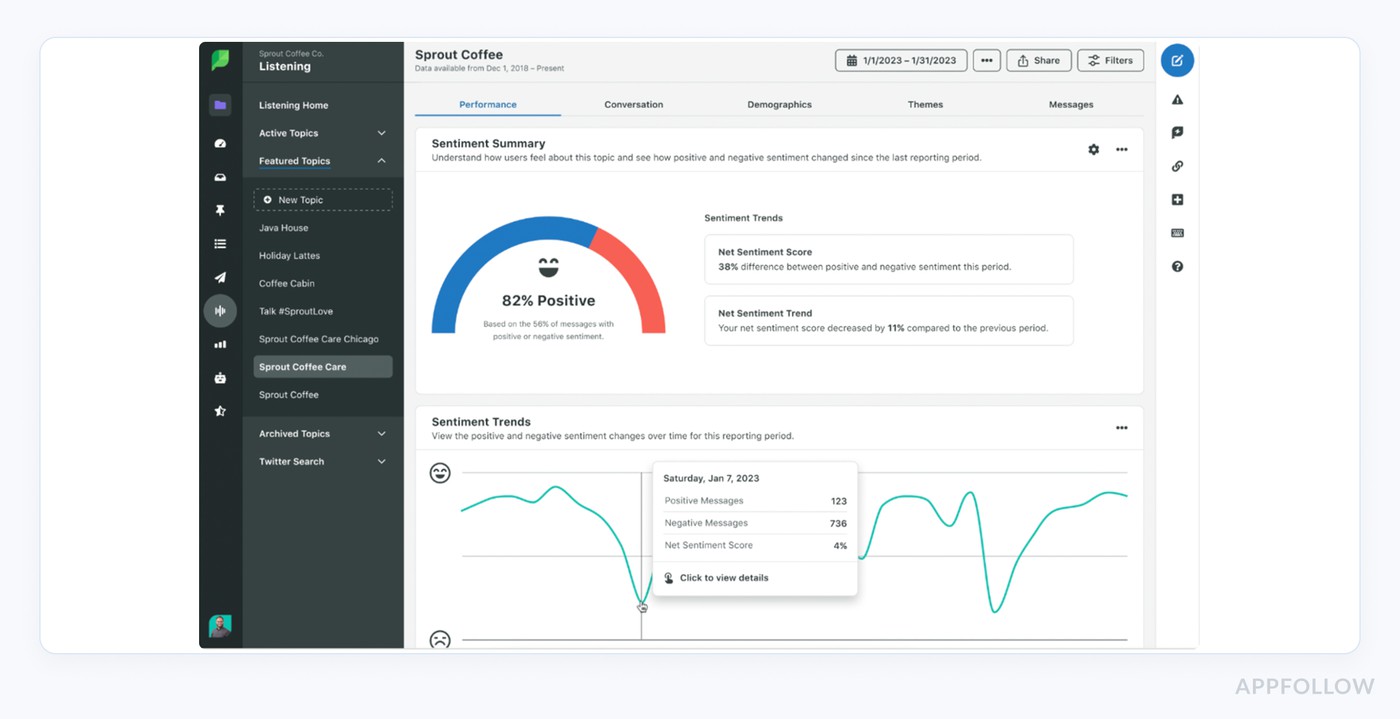The height and width of the screenshot is (719, 1400).
Task: Open the Filters button
Action: coord(1110,61)
